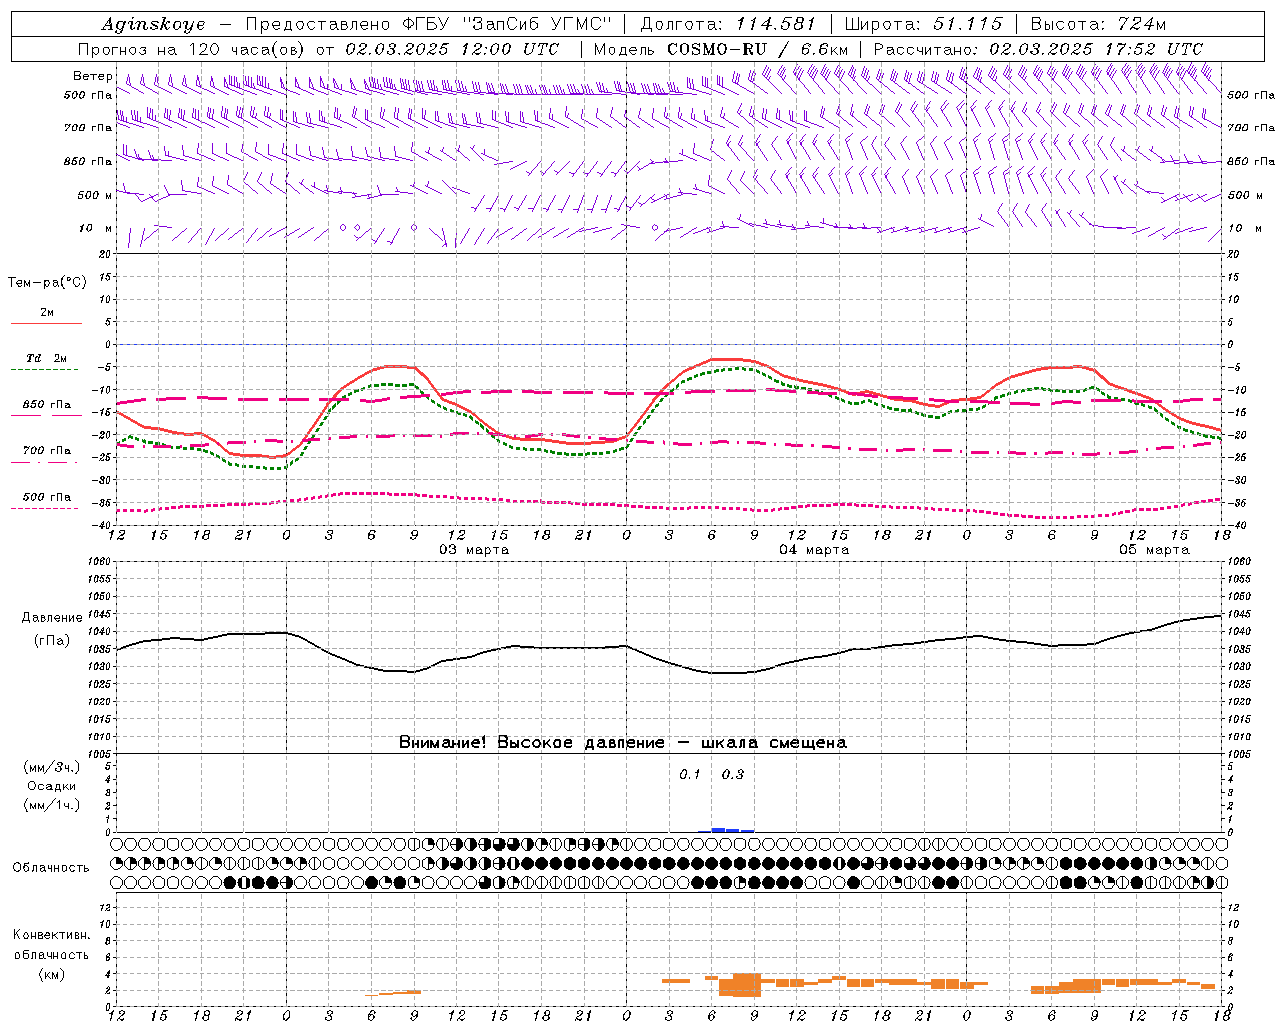1280x1024 pixels.
Task: Click the elevation text 'Высота: 724м'
Action: coord(1098,24)
